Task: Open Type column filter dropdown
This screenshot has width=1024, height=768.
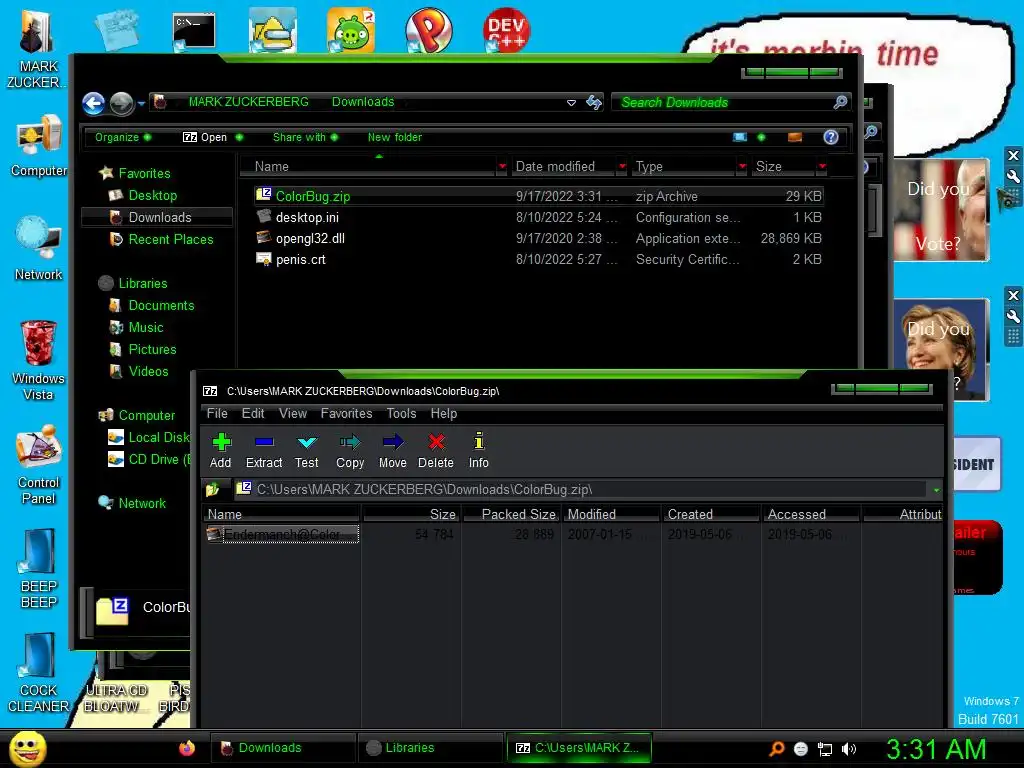Action: (x=742, y=167)
